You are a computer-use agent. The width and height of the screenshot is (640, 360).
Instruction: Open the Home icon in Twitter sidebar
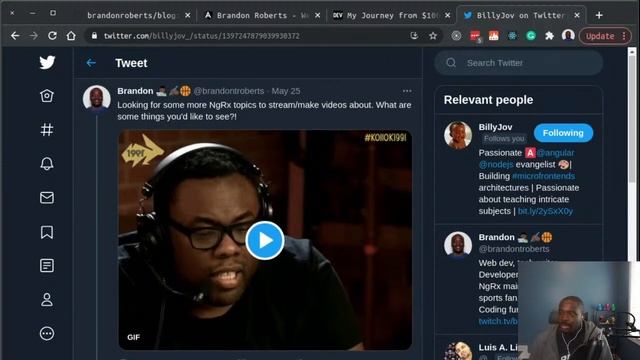[47, 96]
